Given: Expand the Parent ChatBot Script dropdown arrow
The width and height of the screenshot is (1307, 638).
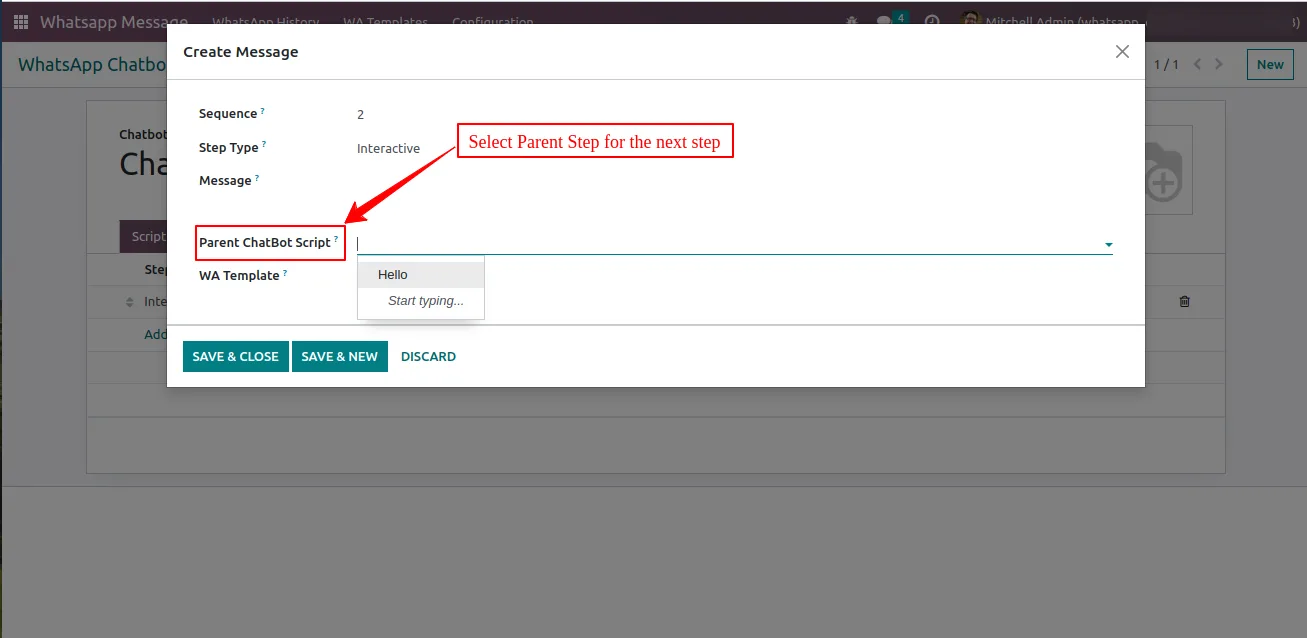Looking at the screenshot, I should pyautogui.click(x=1108, y=245).
